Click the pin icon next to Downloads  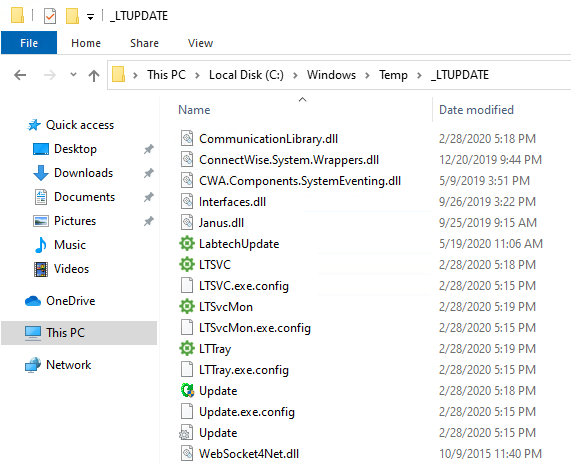point(149,173)
